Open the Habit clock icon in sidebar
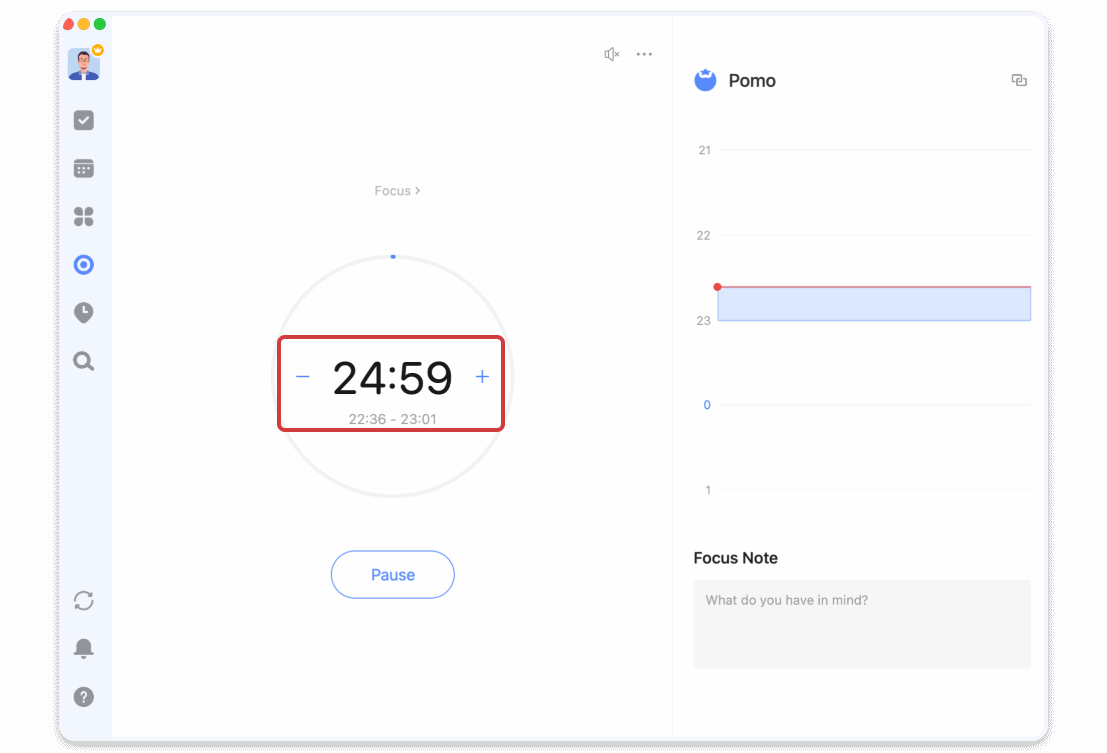Screen dimensions: 1107x753 click(x=84, y=313)
